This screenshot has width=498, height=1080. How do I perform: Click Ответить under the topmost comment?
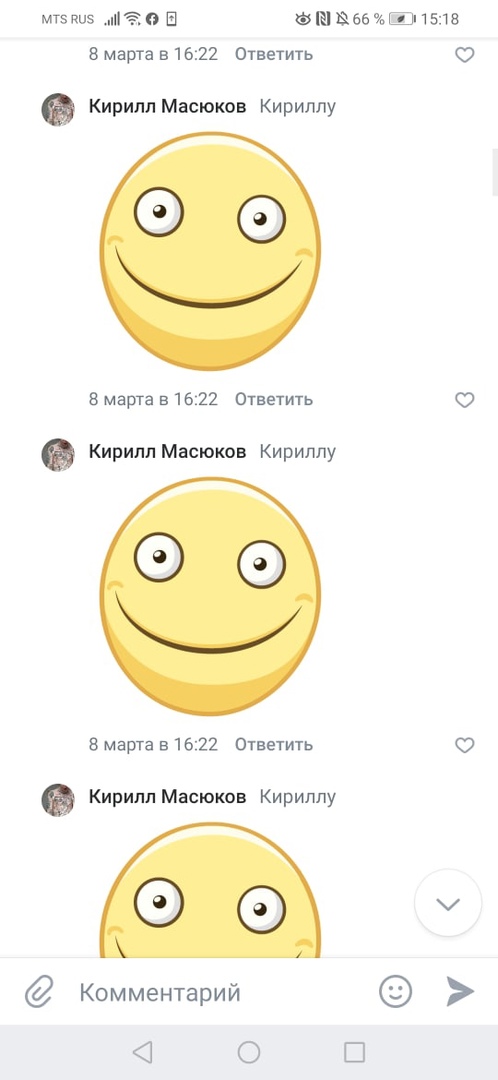(x=273, y=54)
